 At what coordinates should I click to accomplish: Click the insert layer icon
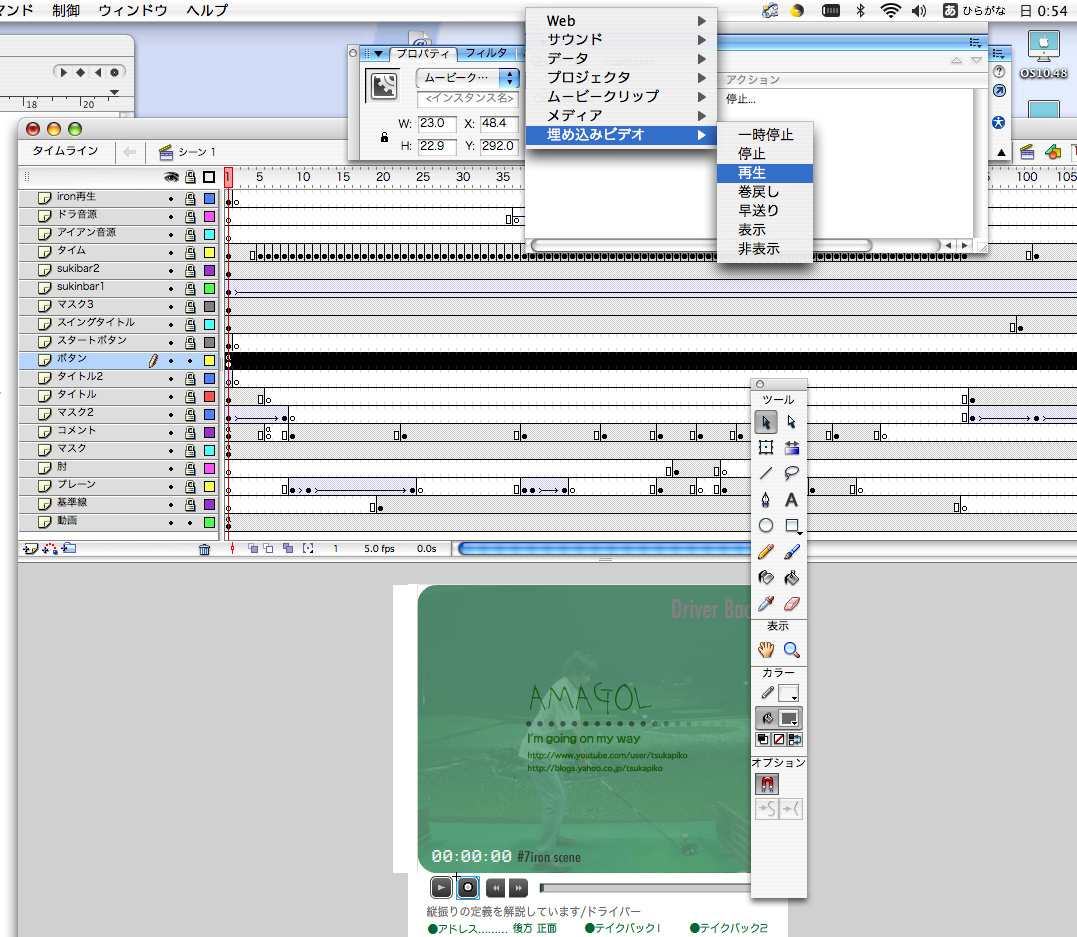(30, 549)
